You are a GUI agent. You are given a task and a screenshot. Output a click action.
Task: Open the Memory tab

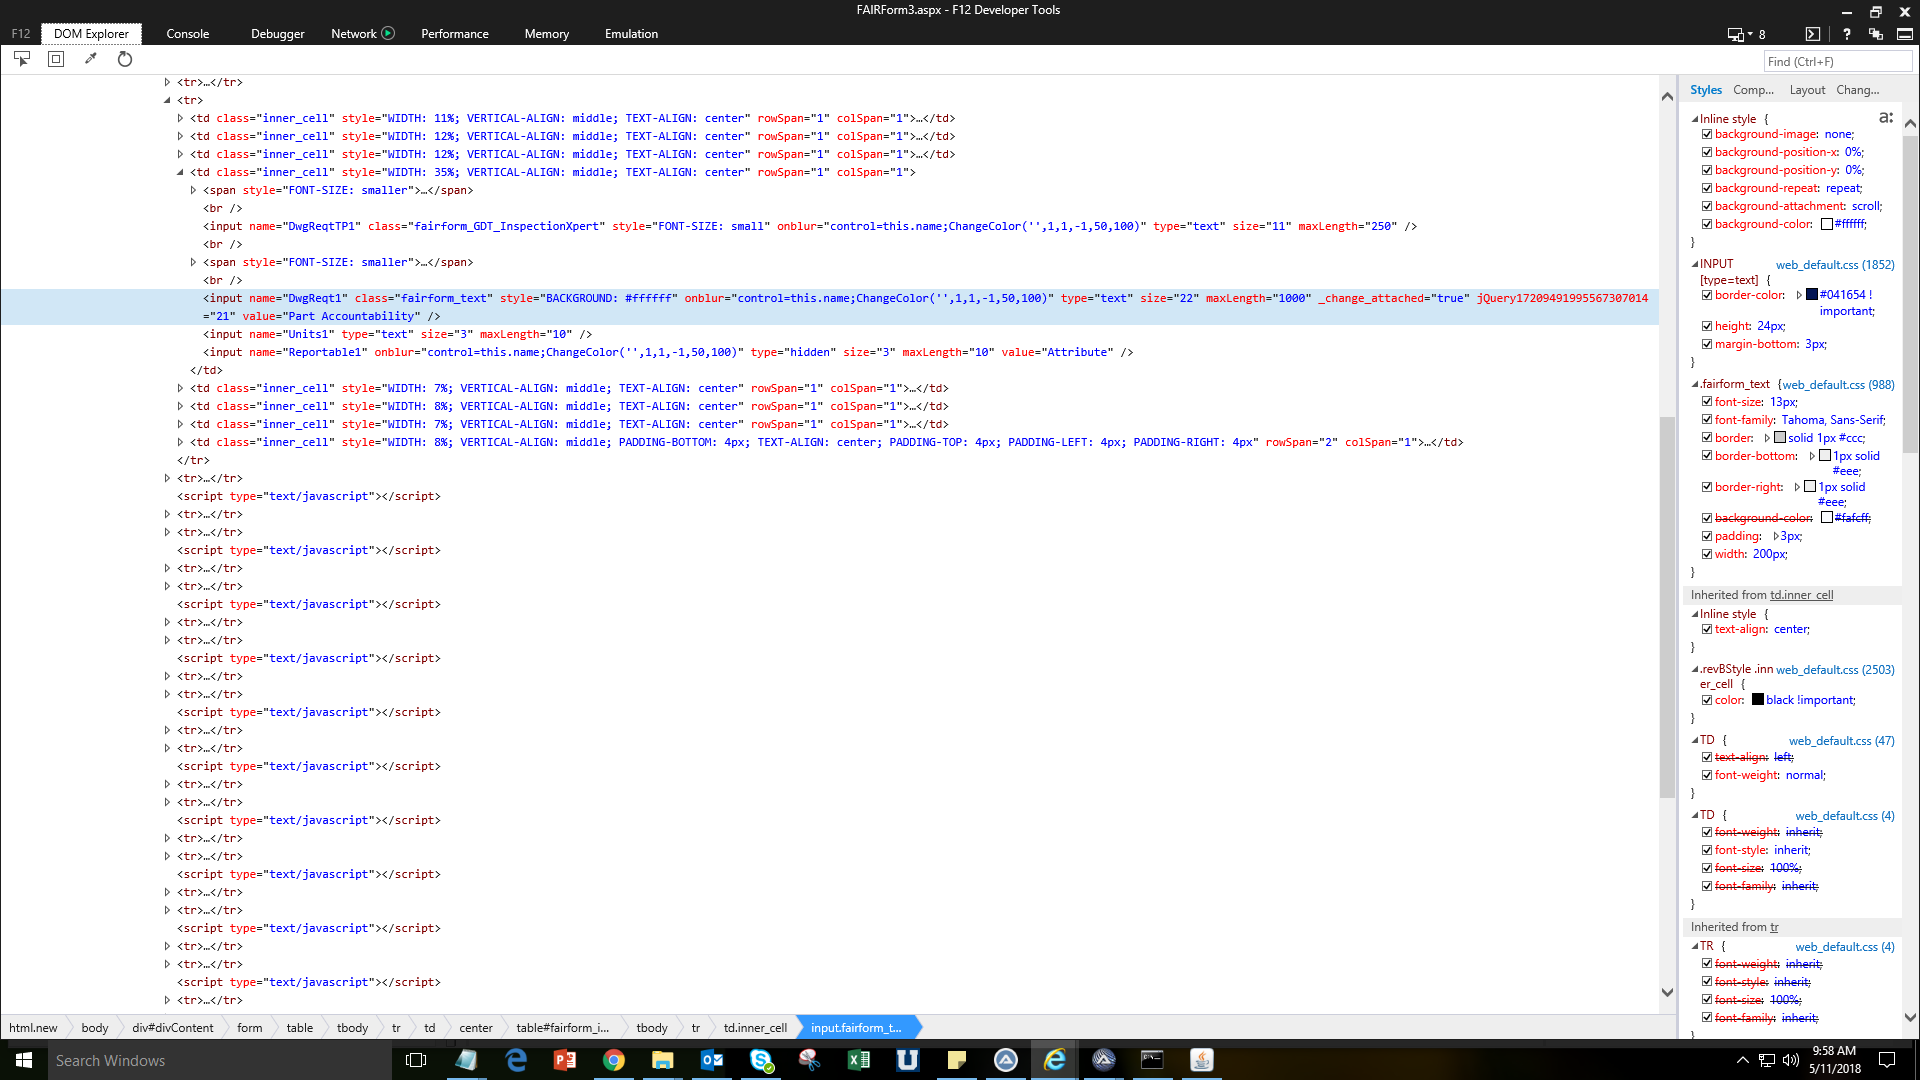tap(546, 34)
